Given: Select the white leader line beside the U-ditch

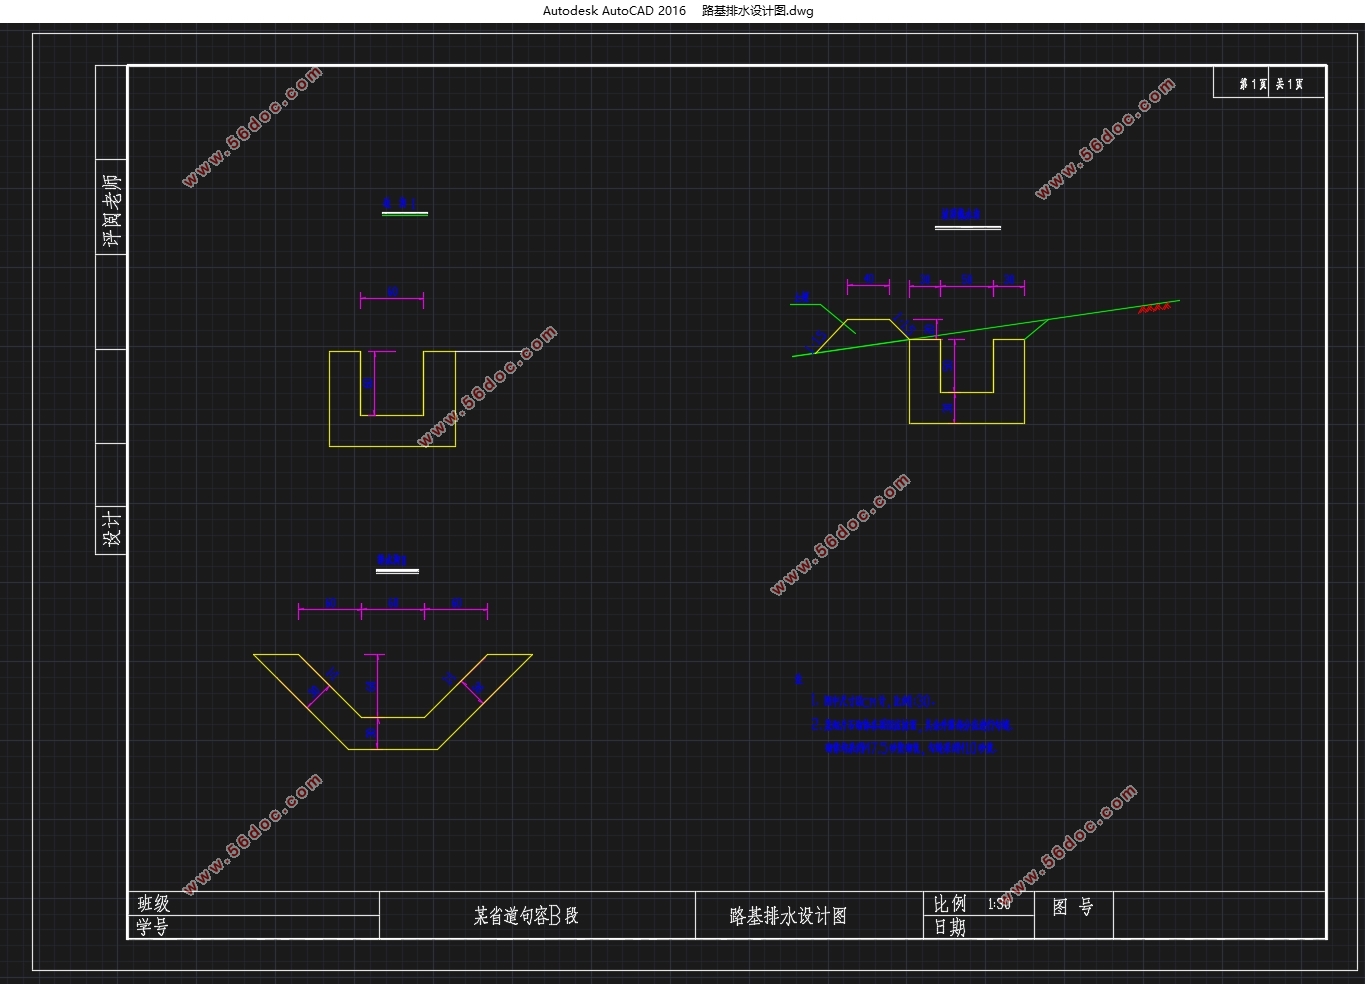Looking at the screenshot, I should click(x=488, y=351).
